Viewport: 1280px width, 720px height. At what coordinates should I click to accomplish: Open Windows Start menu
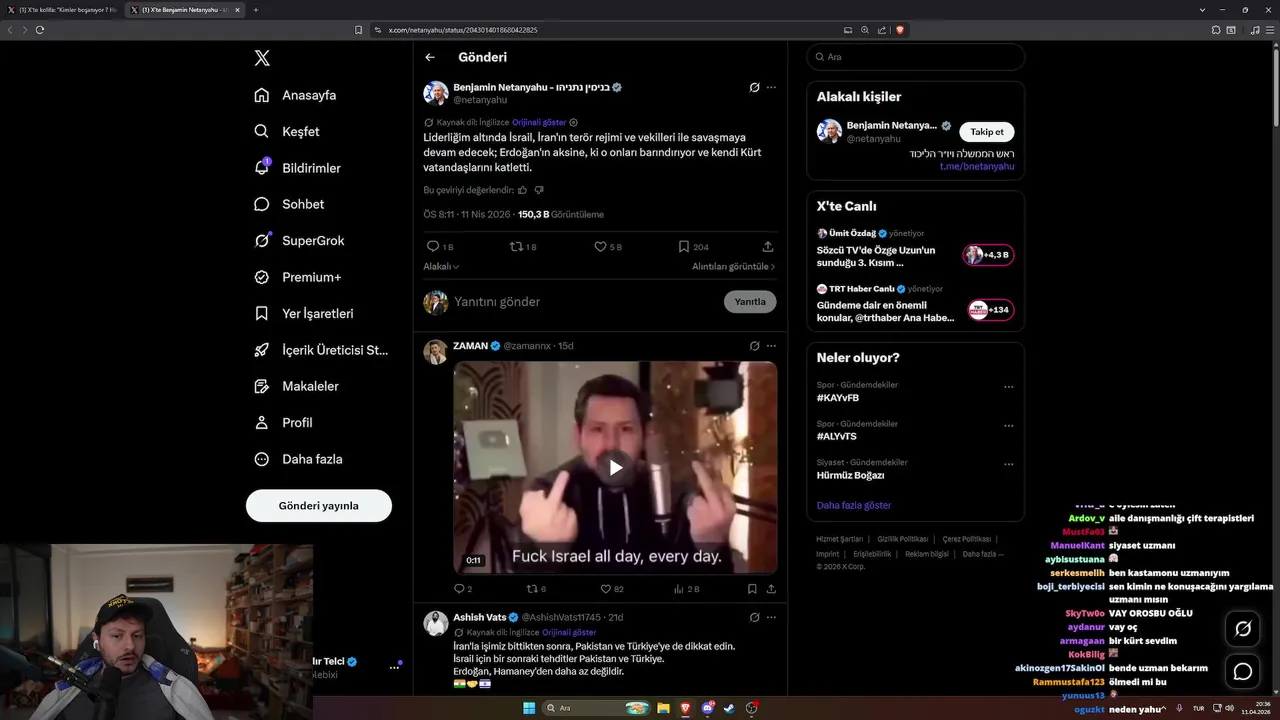click(x=529, y=708)
